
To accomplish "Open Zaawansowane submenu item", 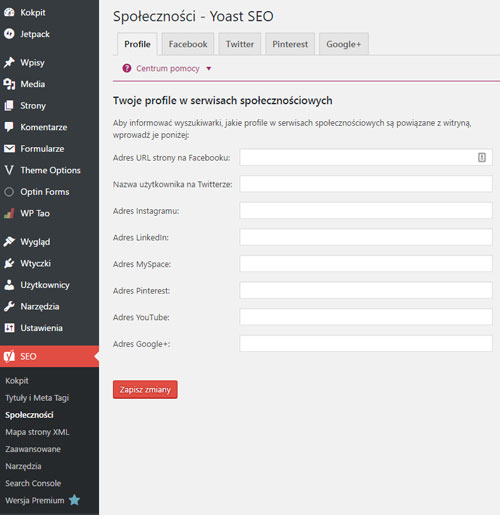I will (x=33, y=449).
